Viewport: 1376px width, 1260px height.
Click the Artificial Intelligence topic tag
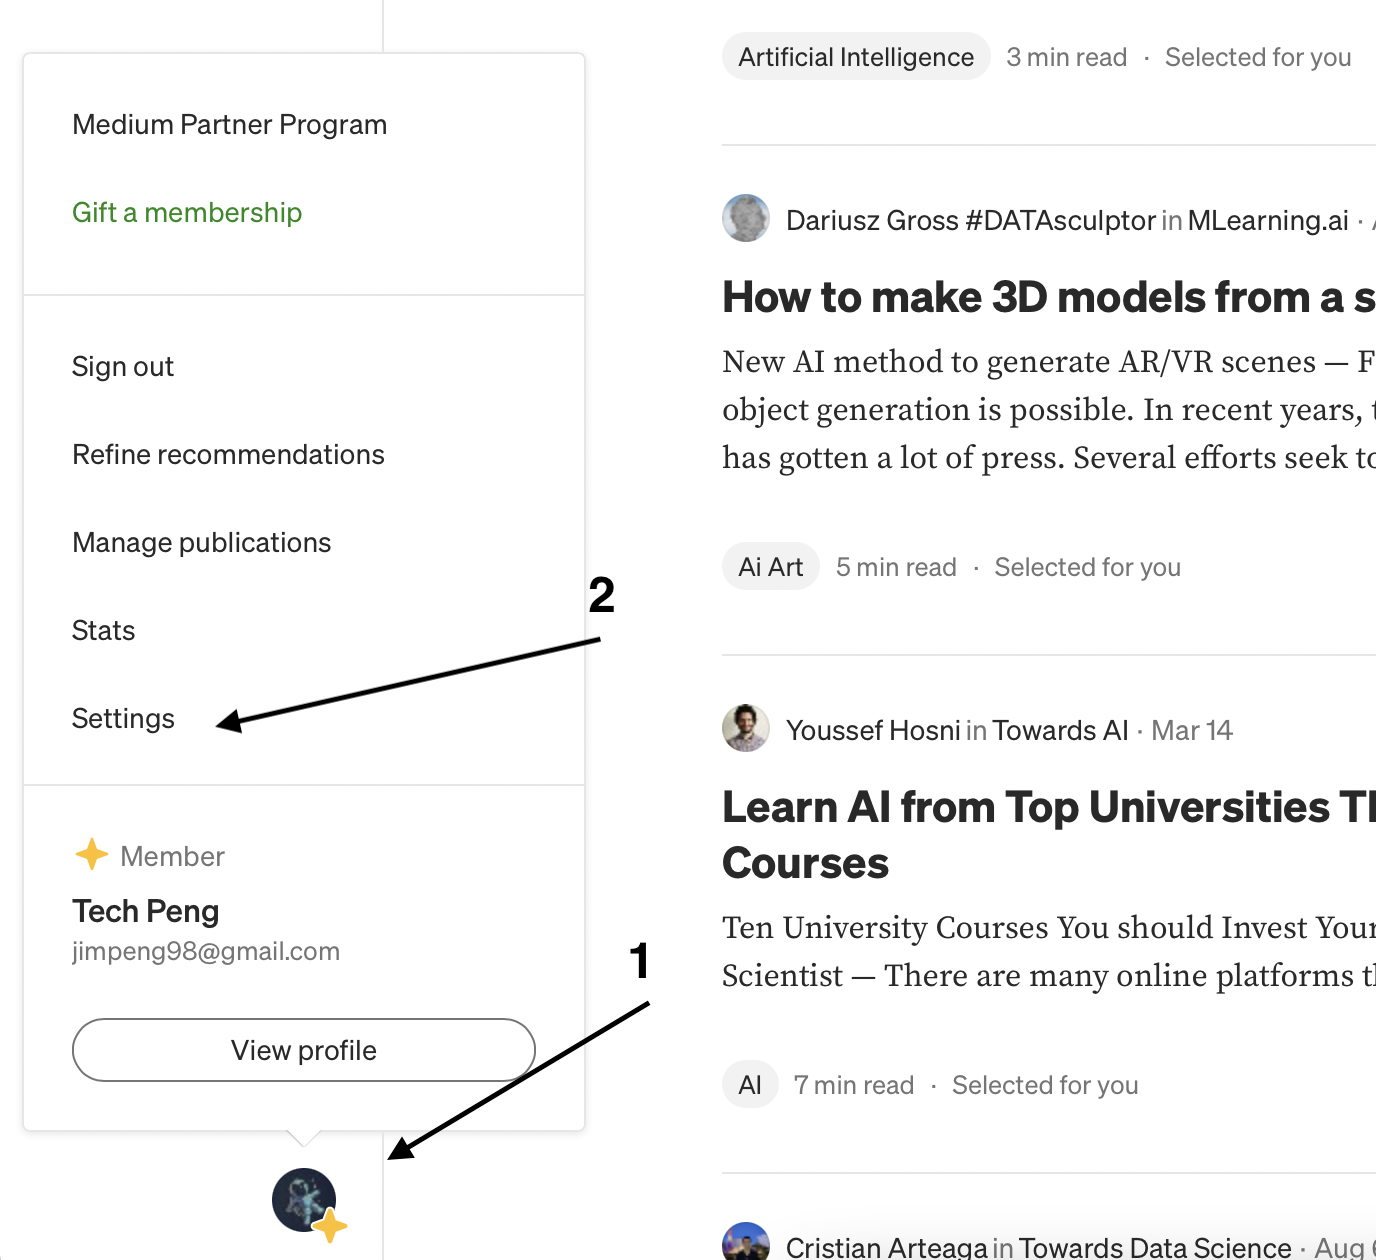click(856, 57)
